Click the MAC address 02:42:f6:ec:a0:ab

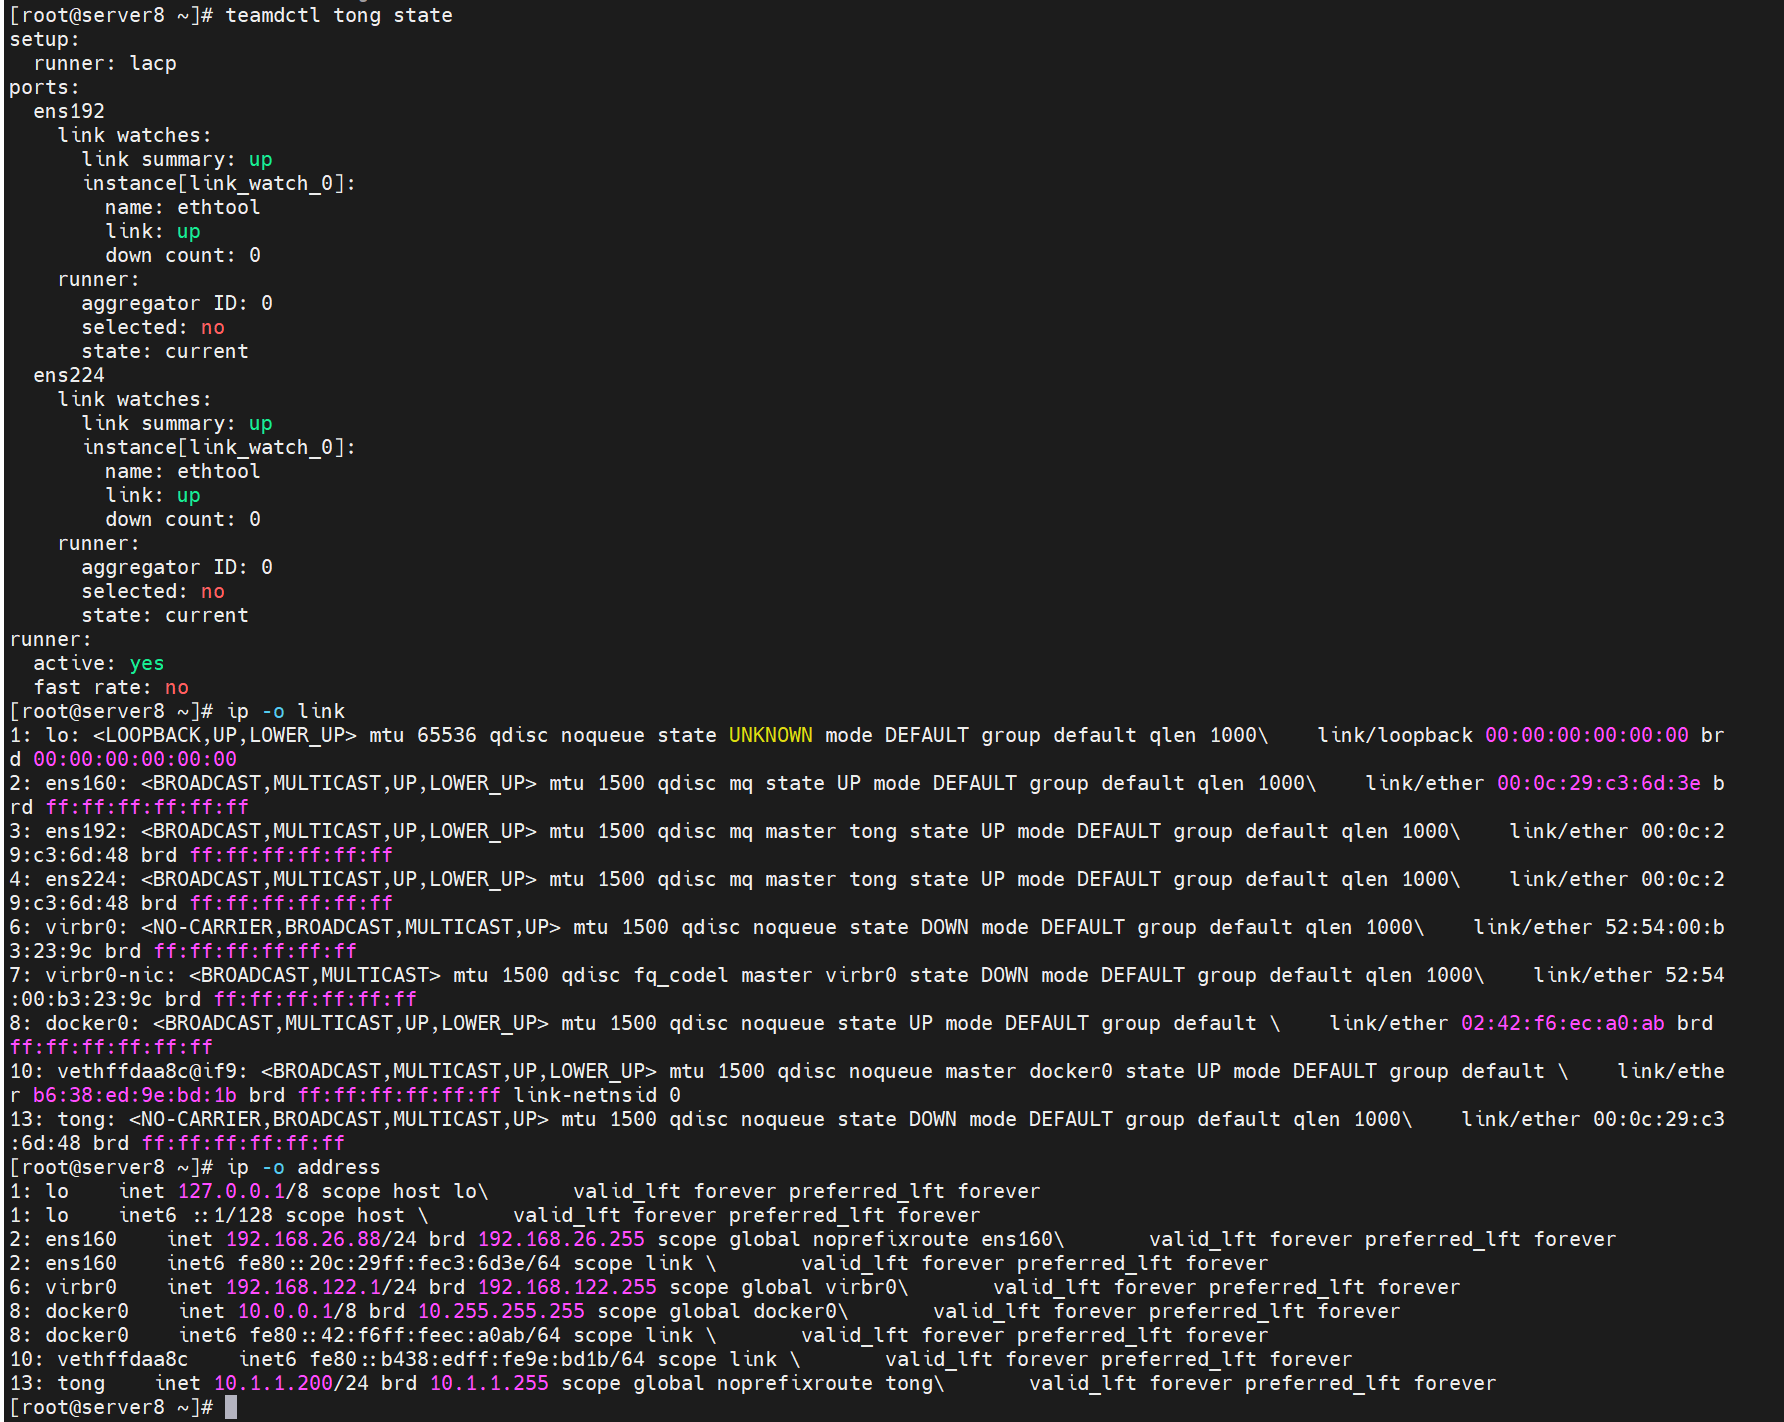[1562, 1023]
